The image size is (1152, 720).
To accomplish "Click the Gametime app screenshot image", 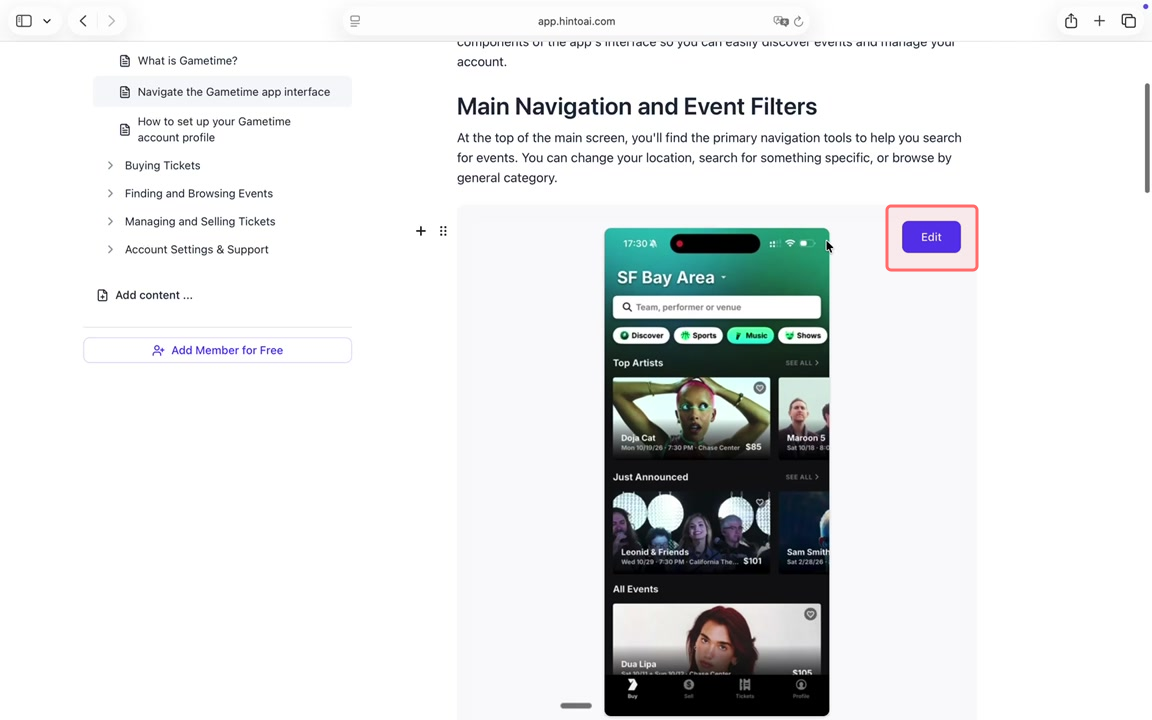I will [x=716, y=470].
